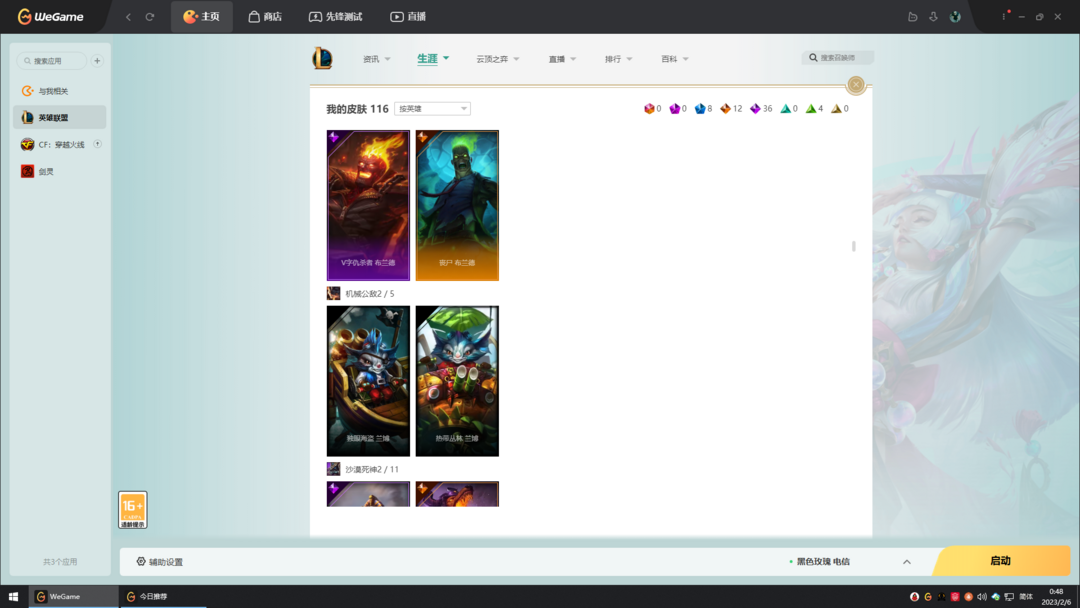
Task: Click the avatar icon in the title bar
Action: [x=955, y=17]
